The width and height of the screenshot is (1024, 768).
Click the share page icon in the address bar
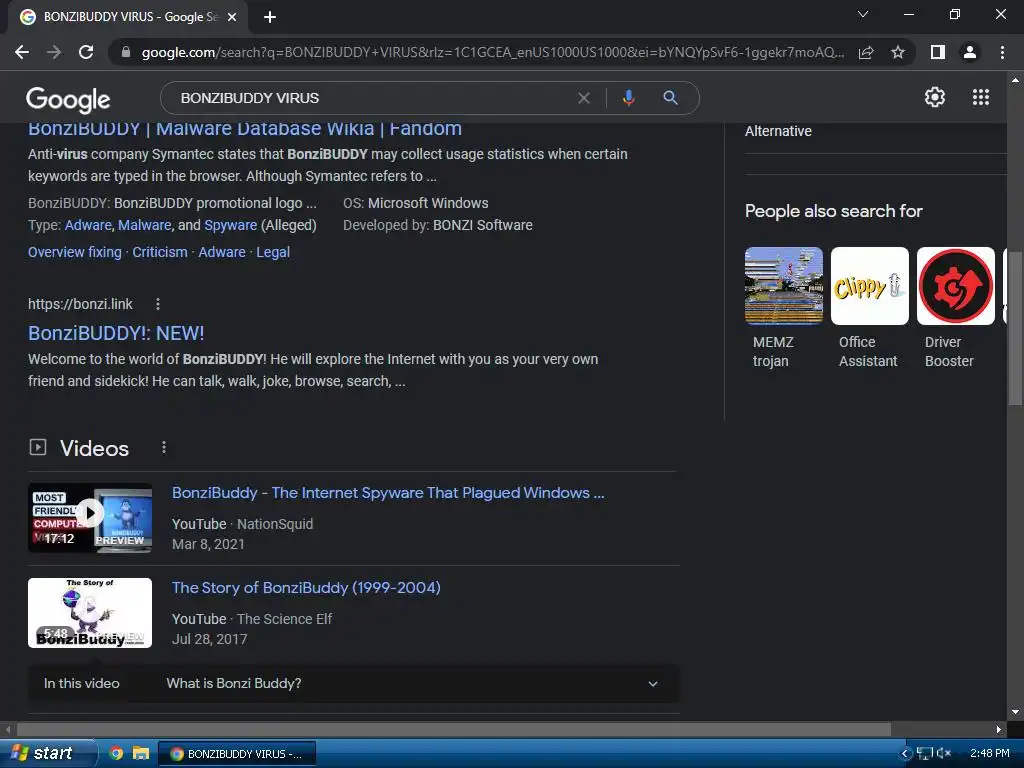[x=866, y=52]
